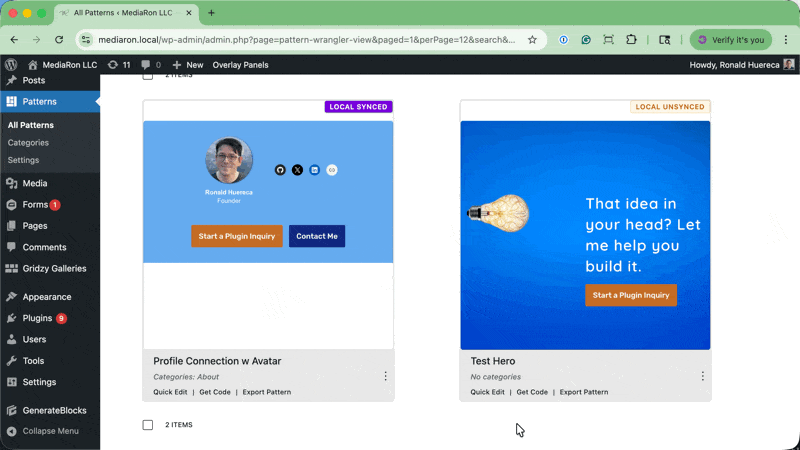Reload the page with the browser refresh icon
The height and width of the screenshot is (450, 800).
[x=59, y=40]
